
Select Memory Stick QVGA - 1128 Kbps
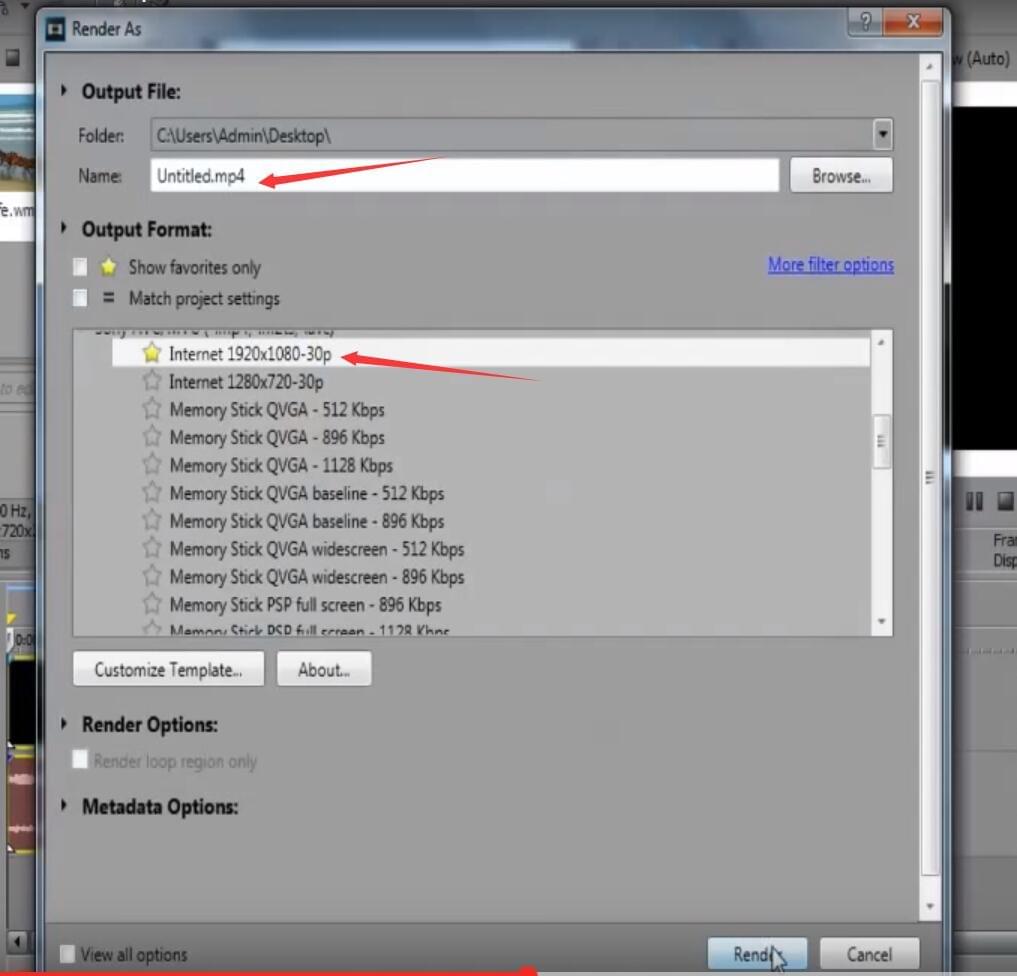tap(281, 466)
